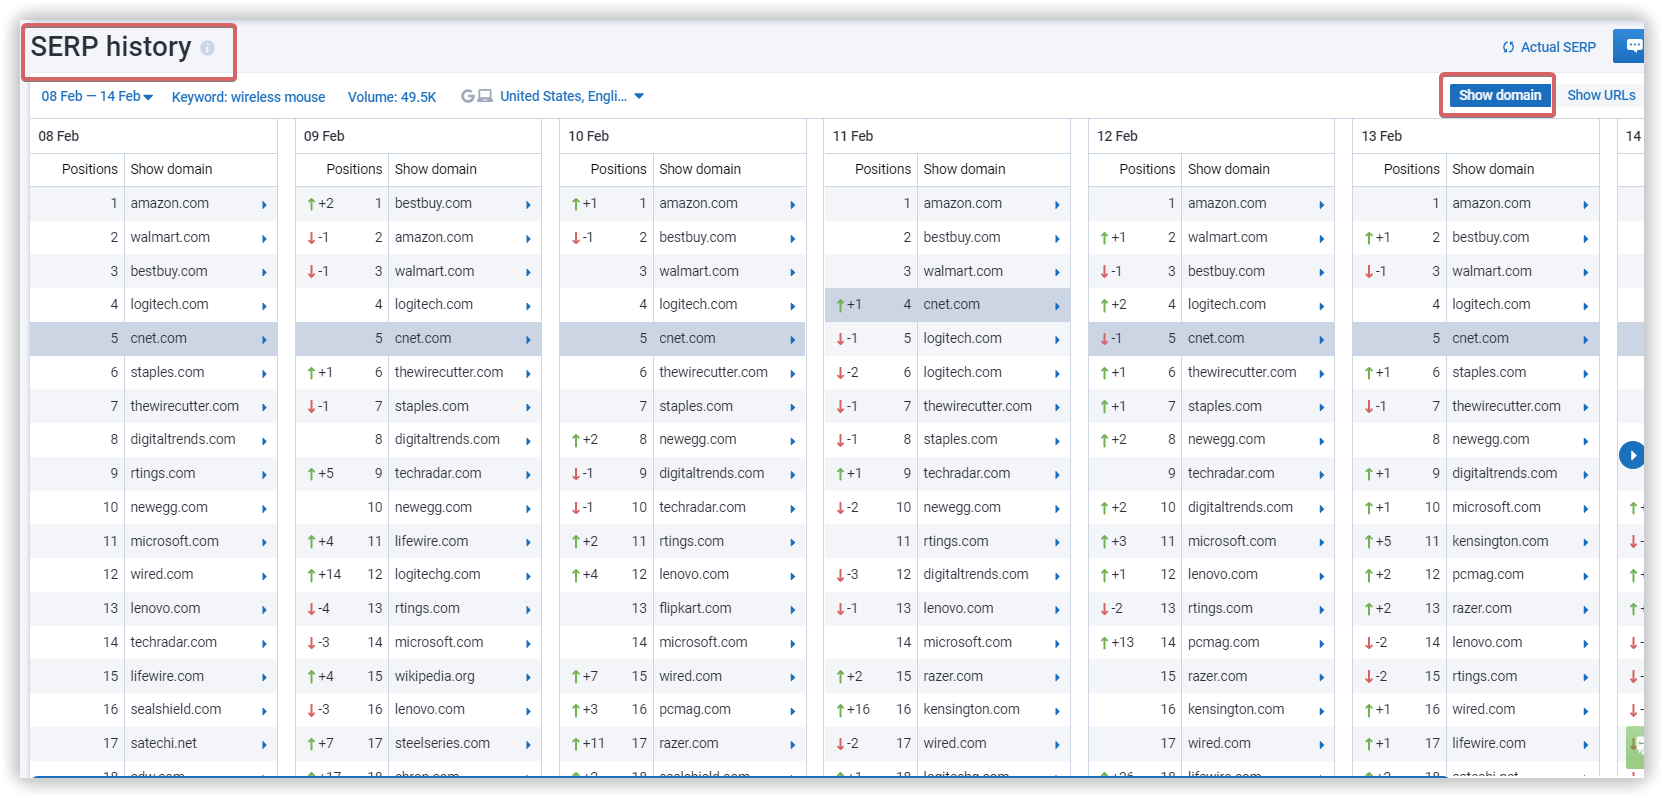Expand satechi.net row arrow under 08 Feb
1664x798 pixels.
[264, 745]
